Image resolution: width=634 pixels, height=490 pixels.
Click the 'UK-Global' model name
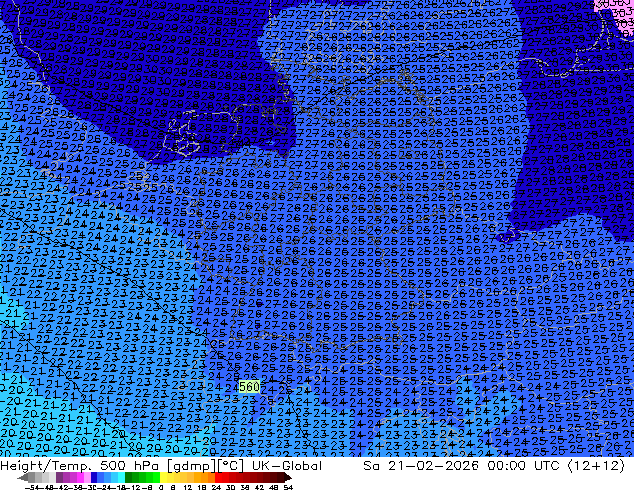pyautogui.click(x=287, y=466)
